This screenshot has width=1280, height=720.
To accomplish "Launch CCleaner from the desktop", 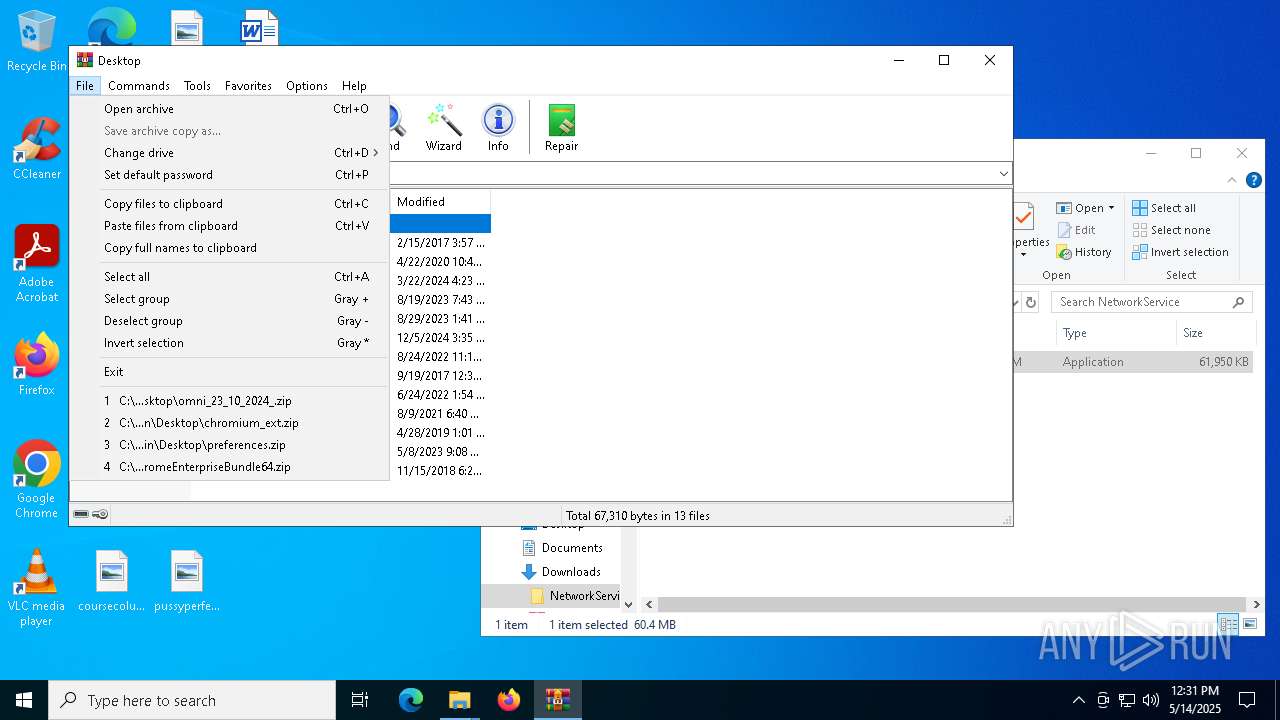I will point(37,149).
